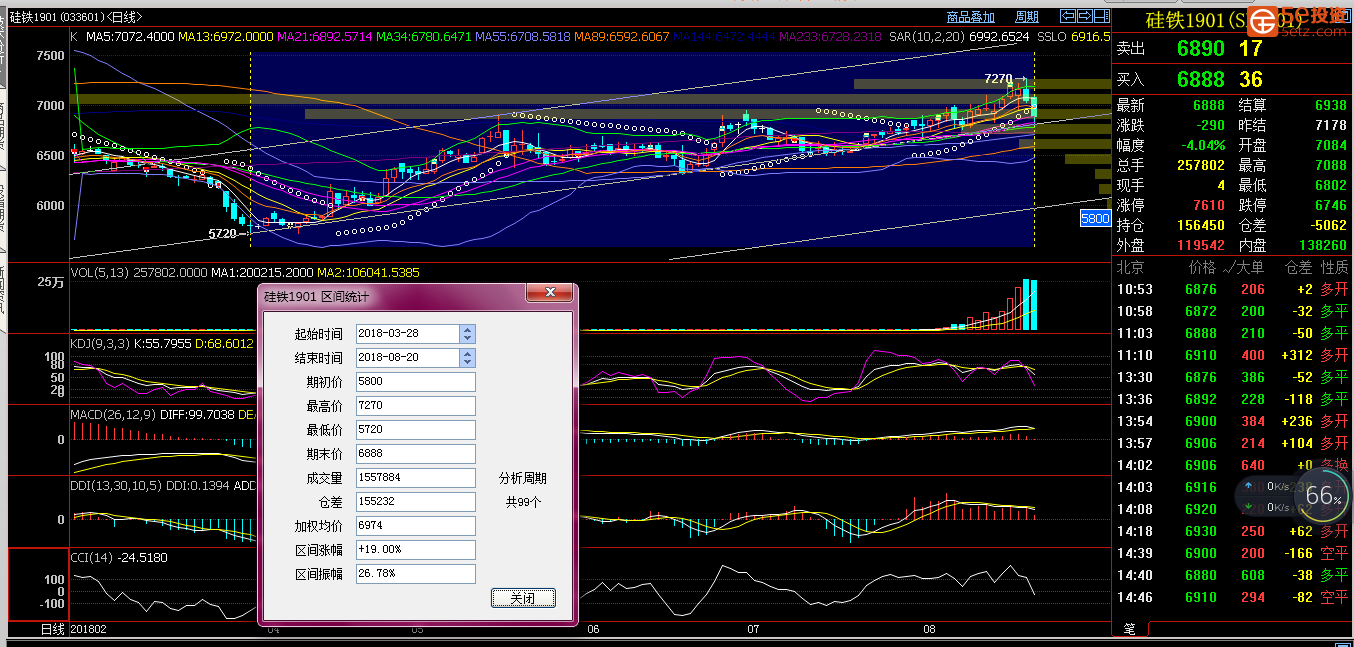Click the 价格 column header

(x=1201, y=268)
